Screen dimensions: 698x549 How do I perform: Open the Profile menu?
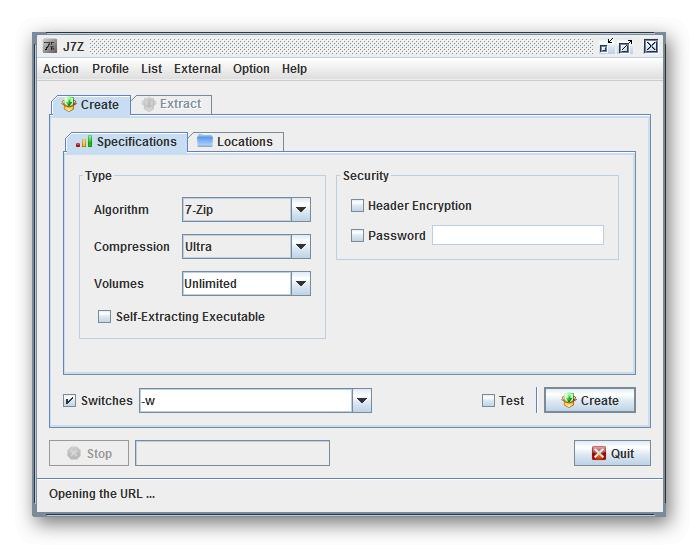(x=110, y=69)
